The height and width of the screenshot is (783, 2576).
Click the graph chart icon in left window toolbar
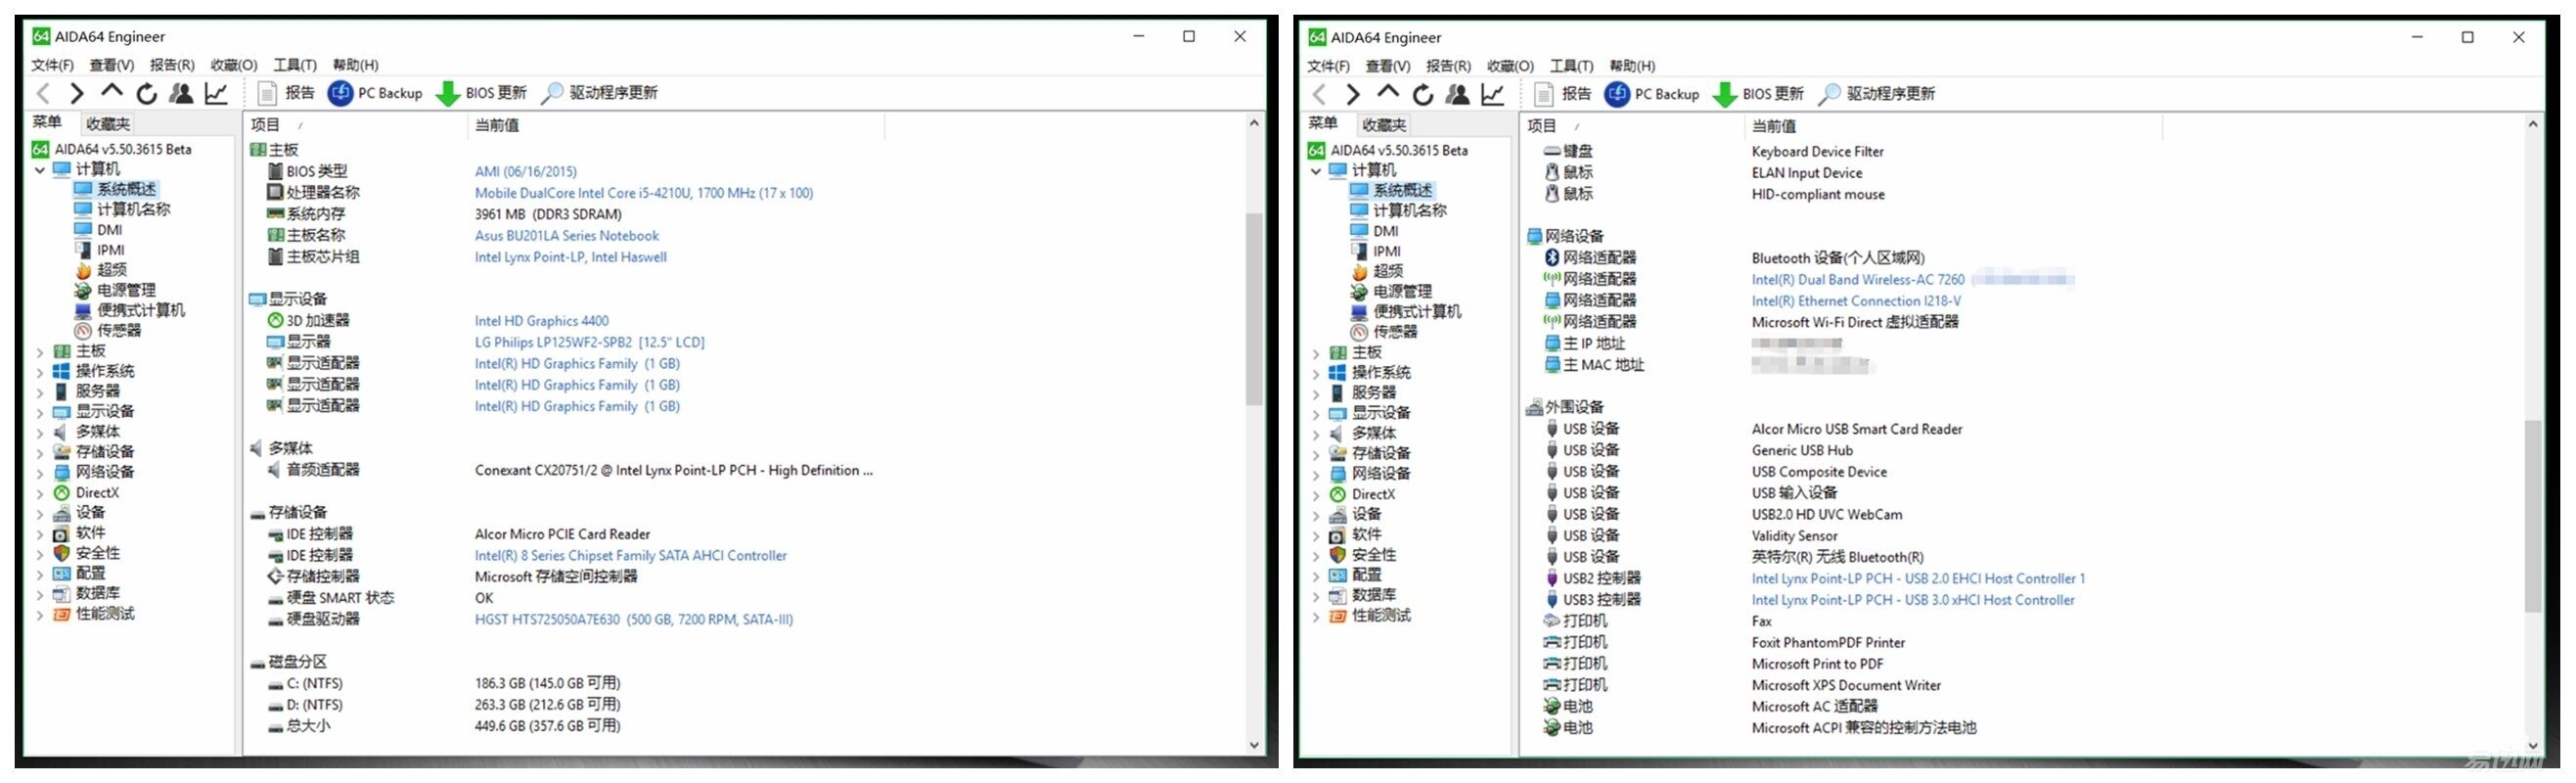click(x=216, y=94)
